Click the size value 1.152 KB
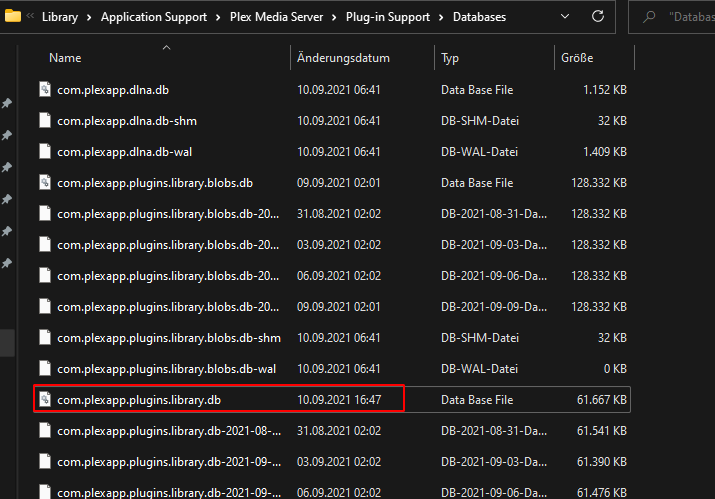 pyautogui.click(x=605, y=90)
